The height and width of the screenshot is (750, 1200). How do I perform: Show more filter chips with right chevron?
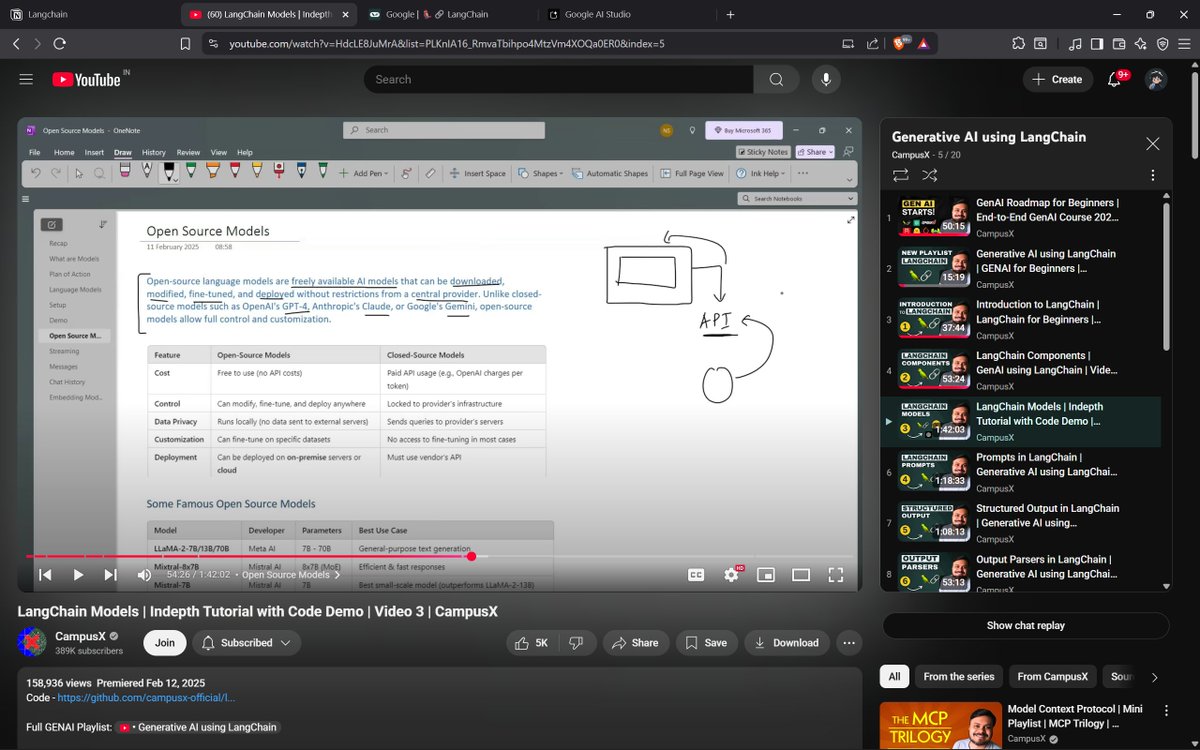[1155, 677]
